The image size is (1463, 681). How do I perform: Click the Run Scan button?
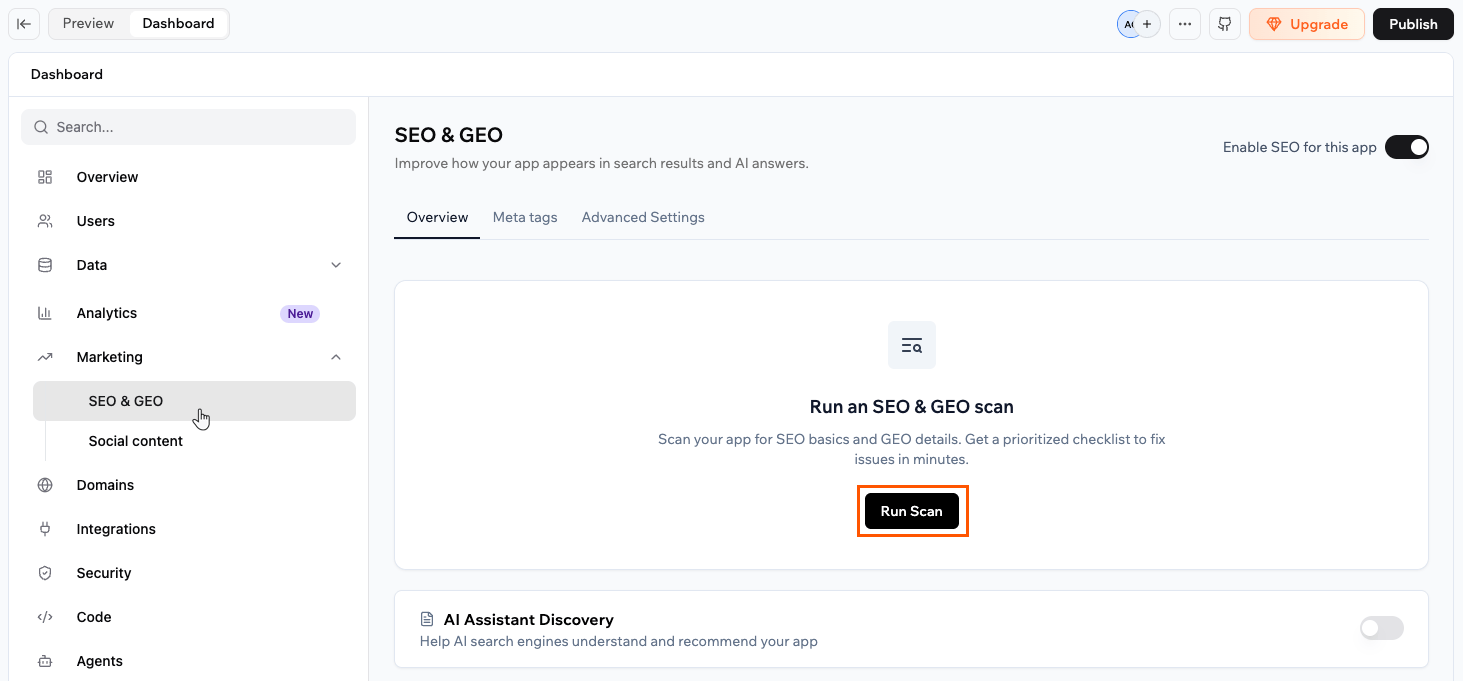point(912,511)
